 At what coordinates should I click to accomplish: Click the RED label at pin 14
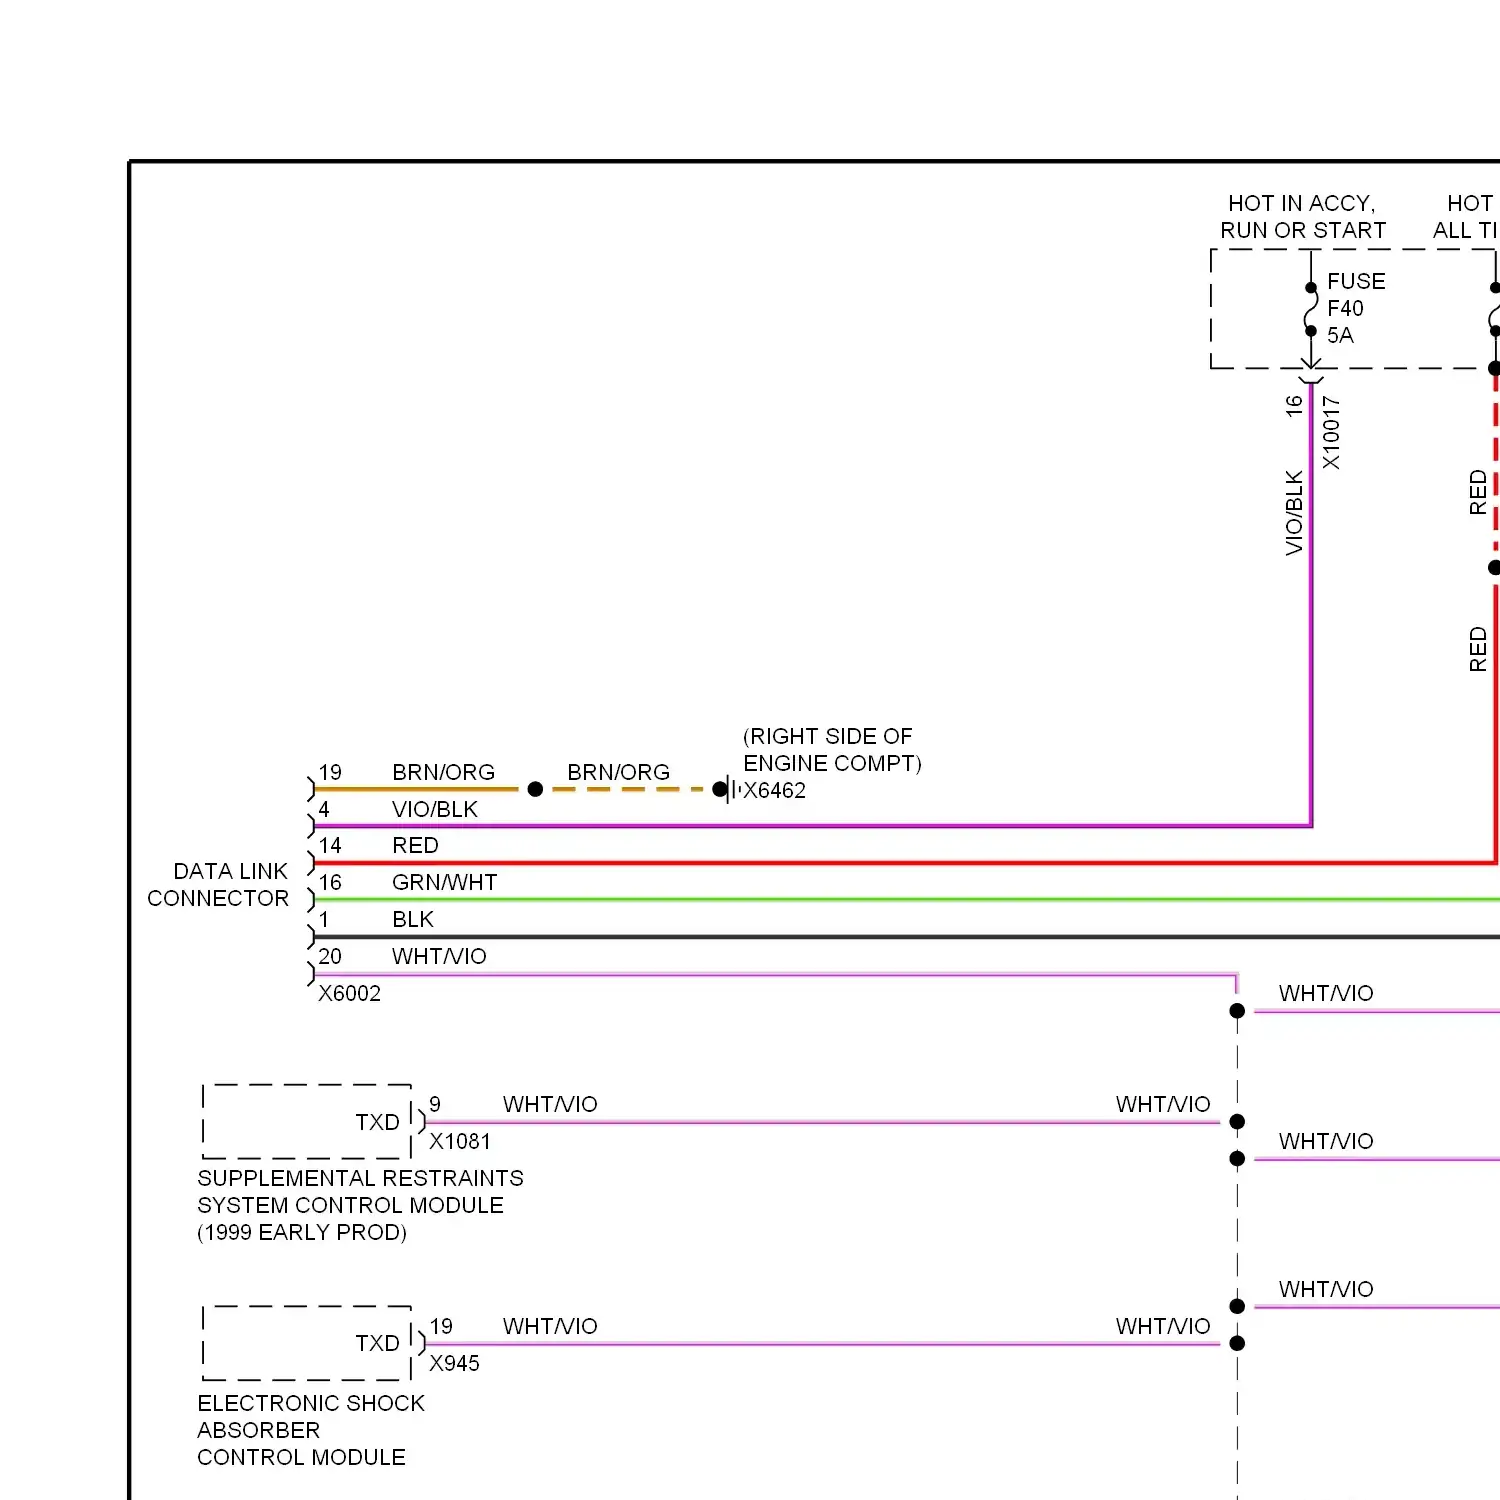click(415, 845)
